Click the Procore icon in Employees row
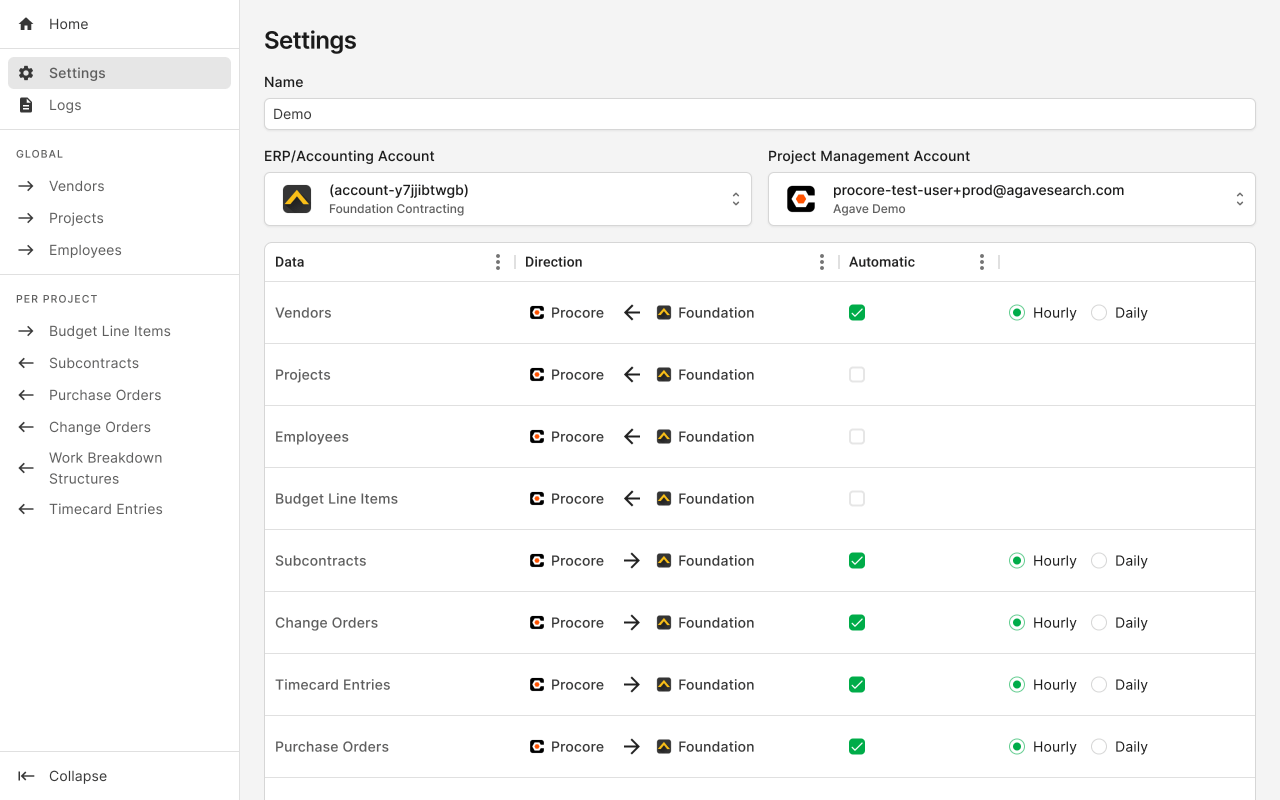1280x800 pixels. [x=537, y=437]
